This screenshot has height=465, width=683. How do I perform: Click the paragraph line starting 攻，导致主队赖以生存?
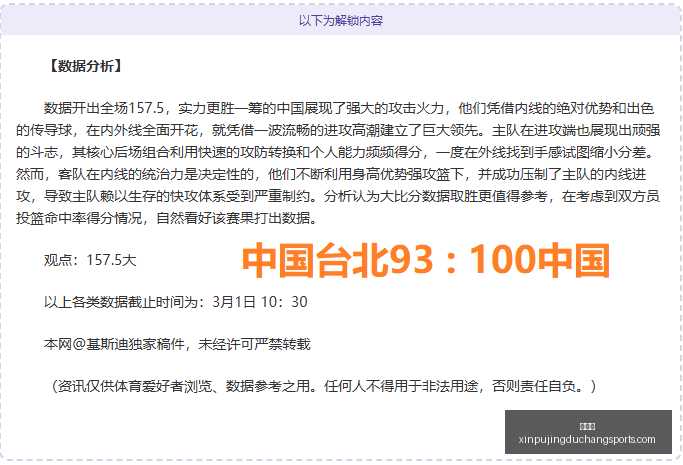coord(338,196)
